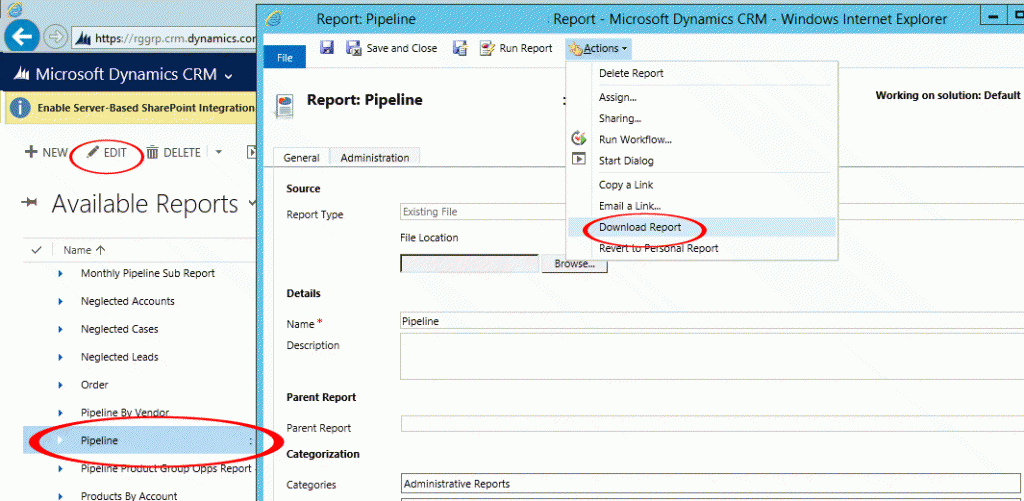The image size is (1024, 501).
Task: Open the Microsoft Dynamics CRM navigation dropdown
Action: pyautogui.click(x=228, y=76)
